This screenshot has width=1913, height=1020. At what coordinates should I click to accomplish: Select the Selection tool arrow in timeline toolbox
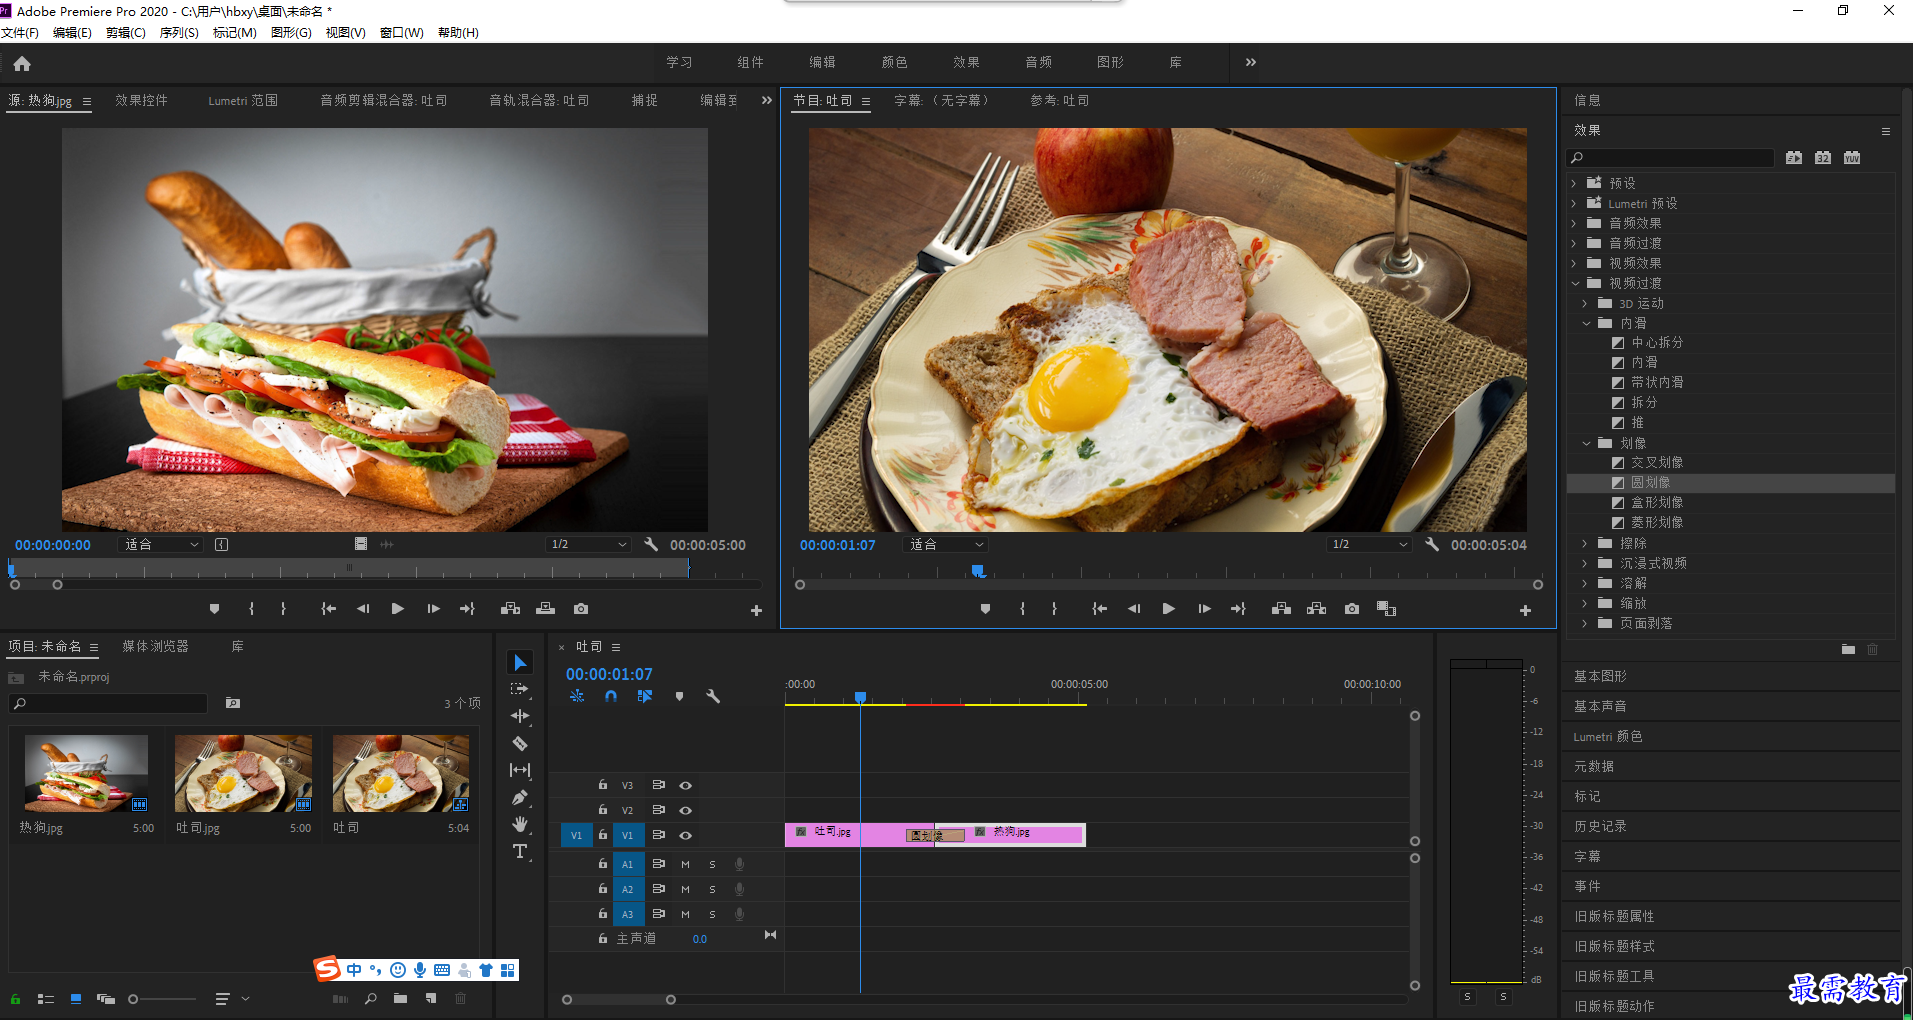coord(520,663)
